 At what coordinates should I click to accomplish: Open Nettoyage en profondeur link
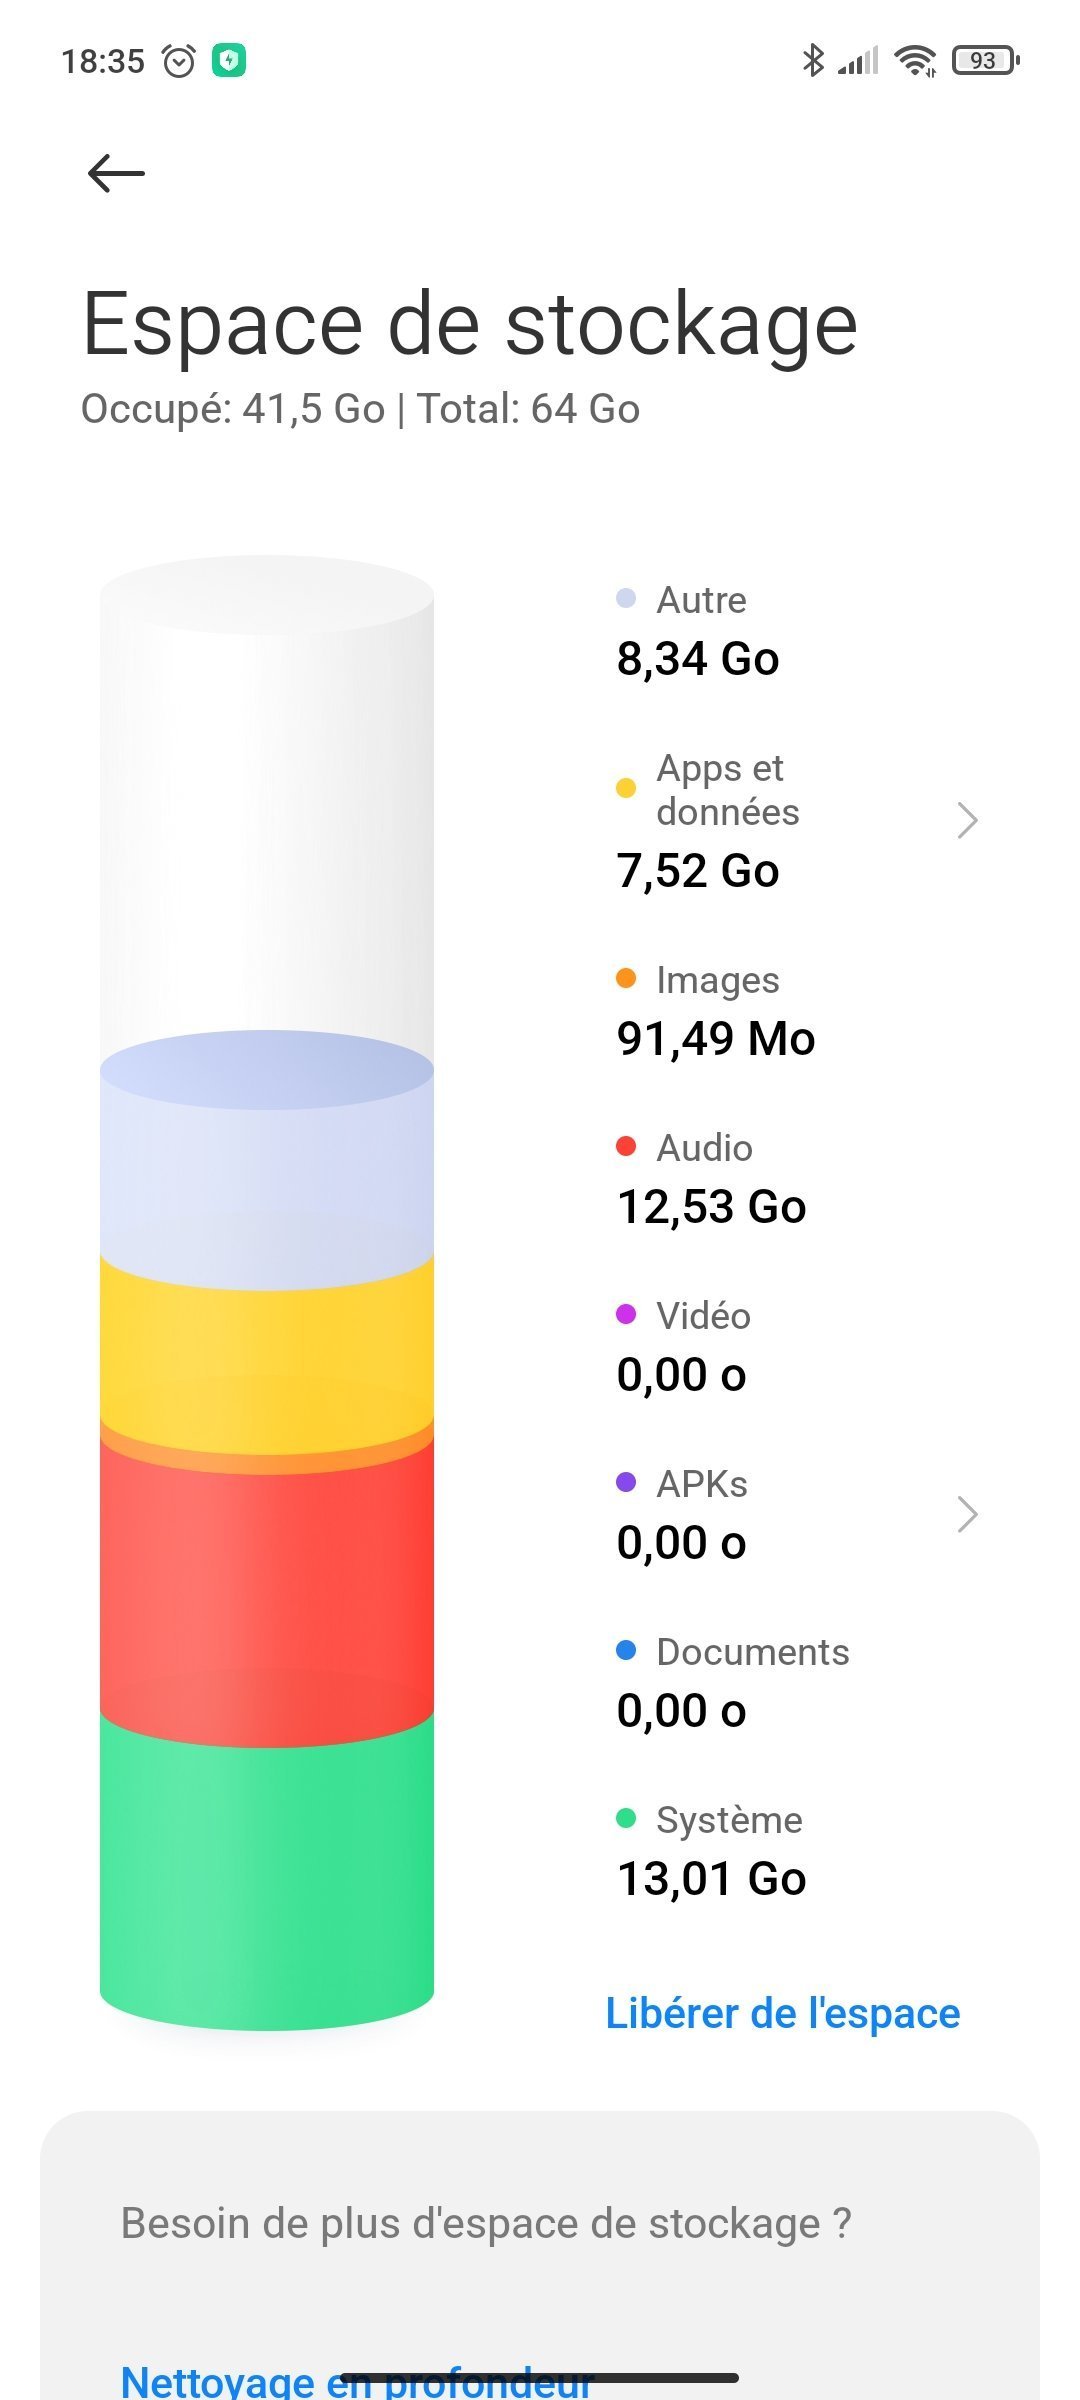click(357, 2382)
